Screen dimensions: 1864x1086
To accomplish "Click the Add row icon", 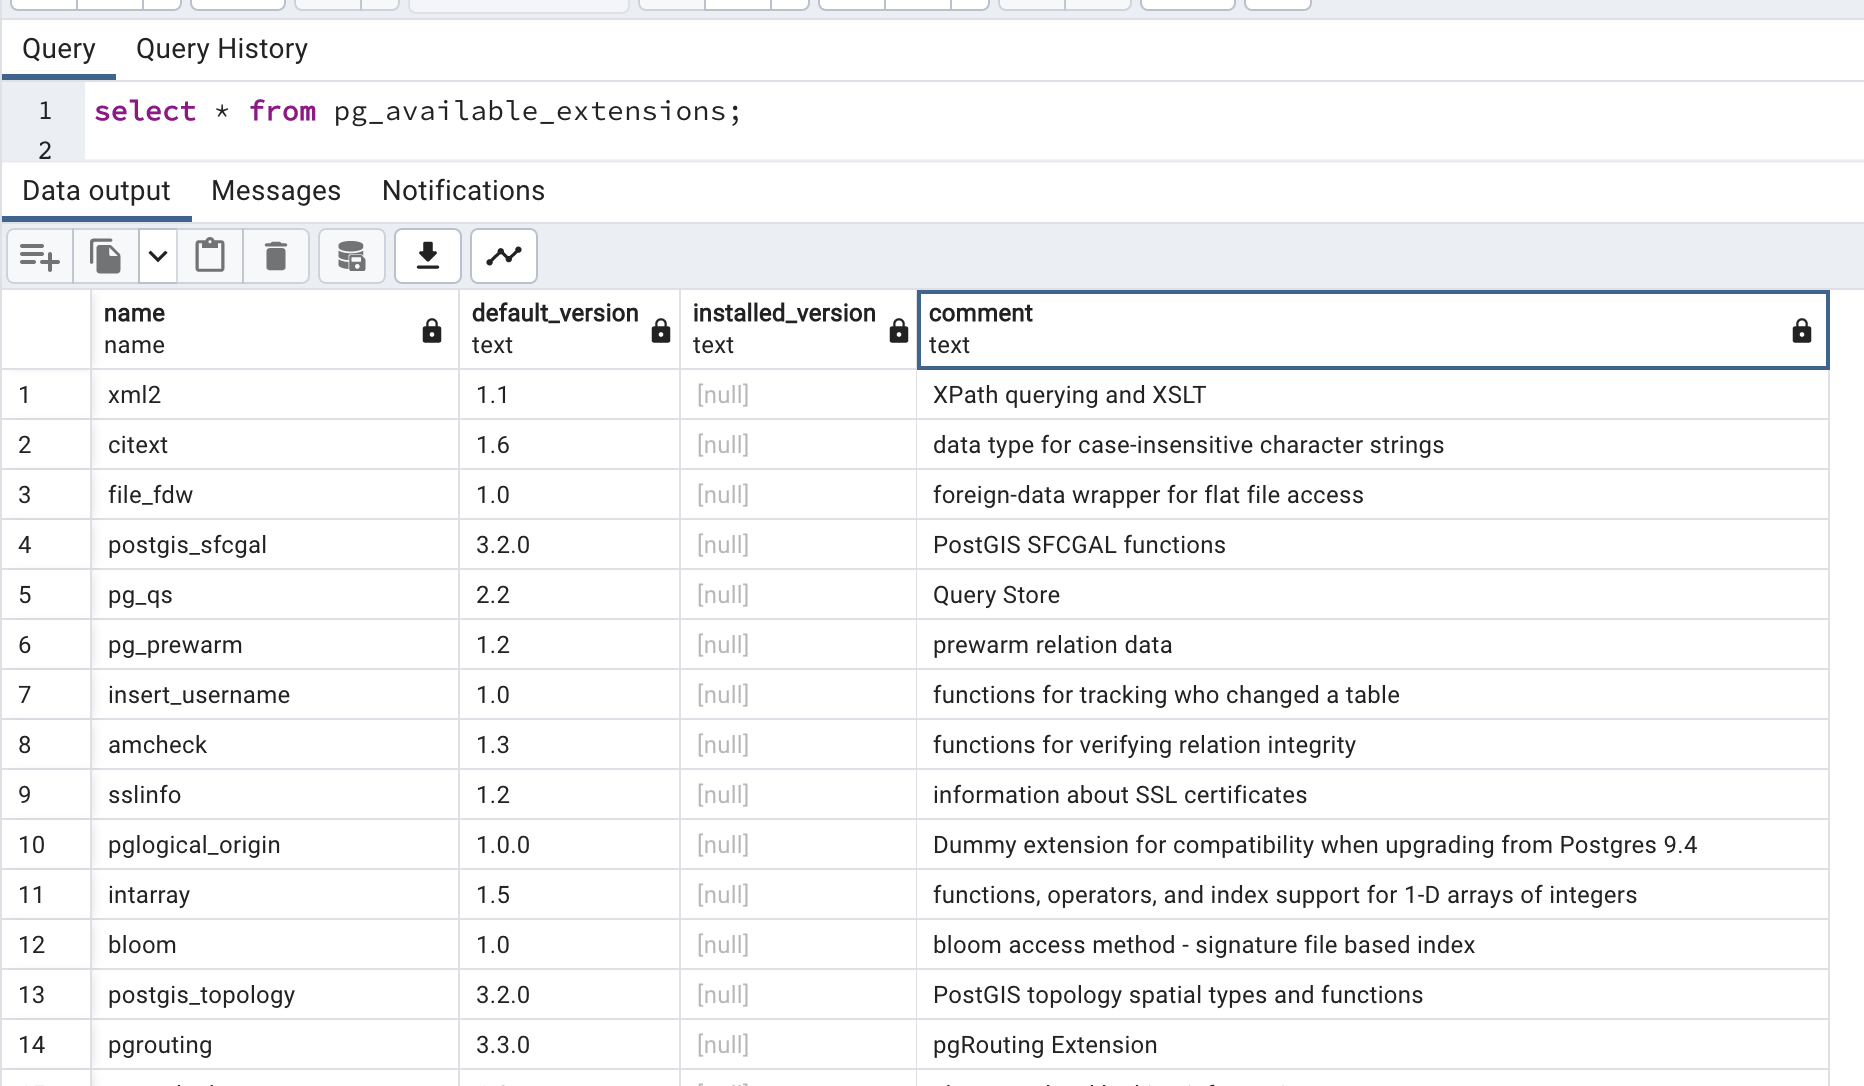I will (x=40, y=257).
